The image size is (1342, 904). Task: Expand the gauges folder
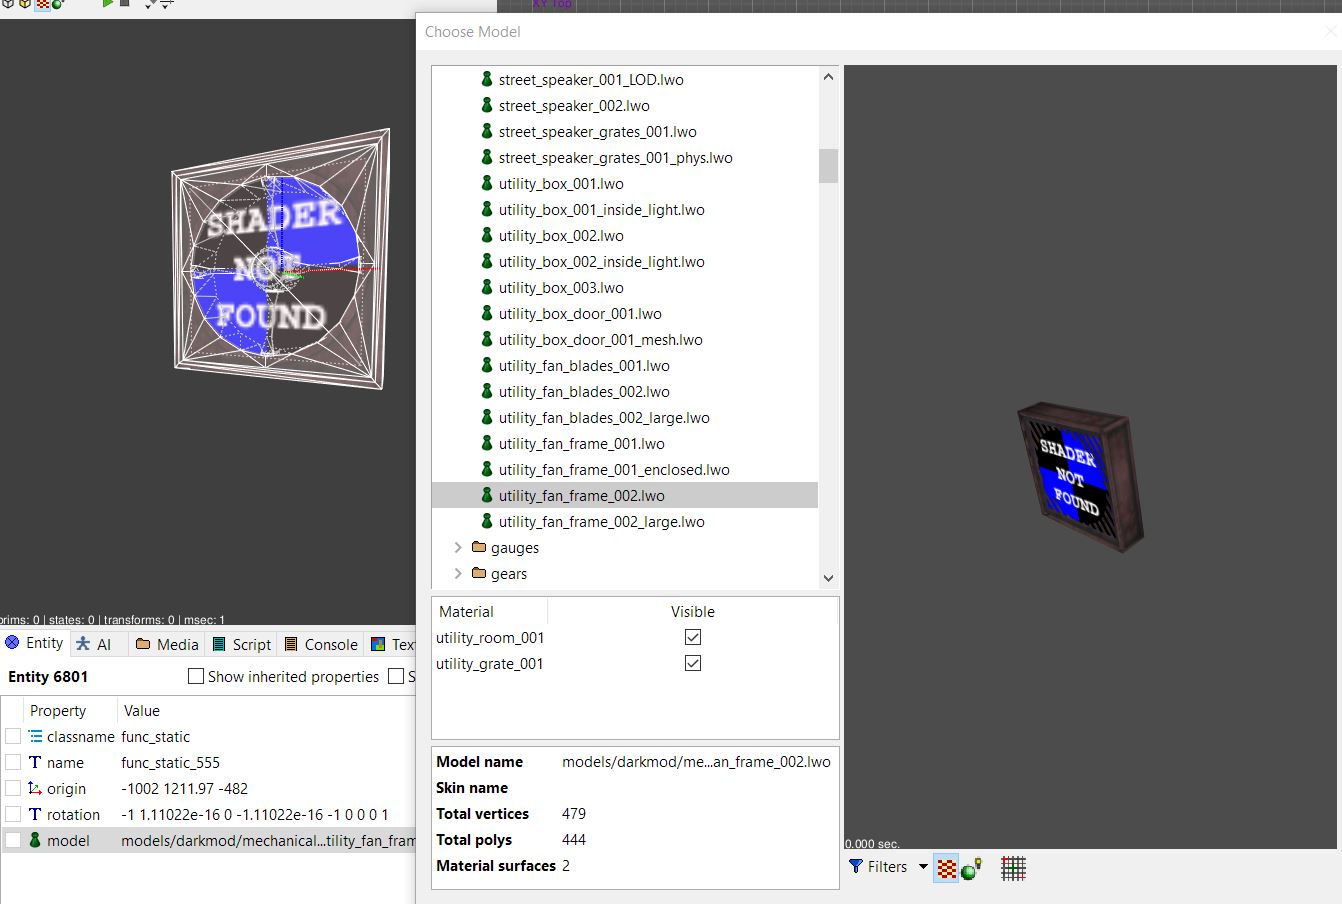(x=458, y=548)
